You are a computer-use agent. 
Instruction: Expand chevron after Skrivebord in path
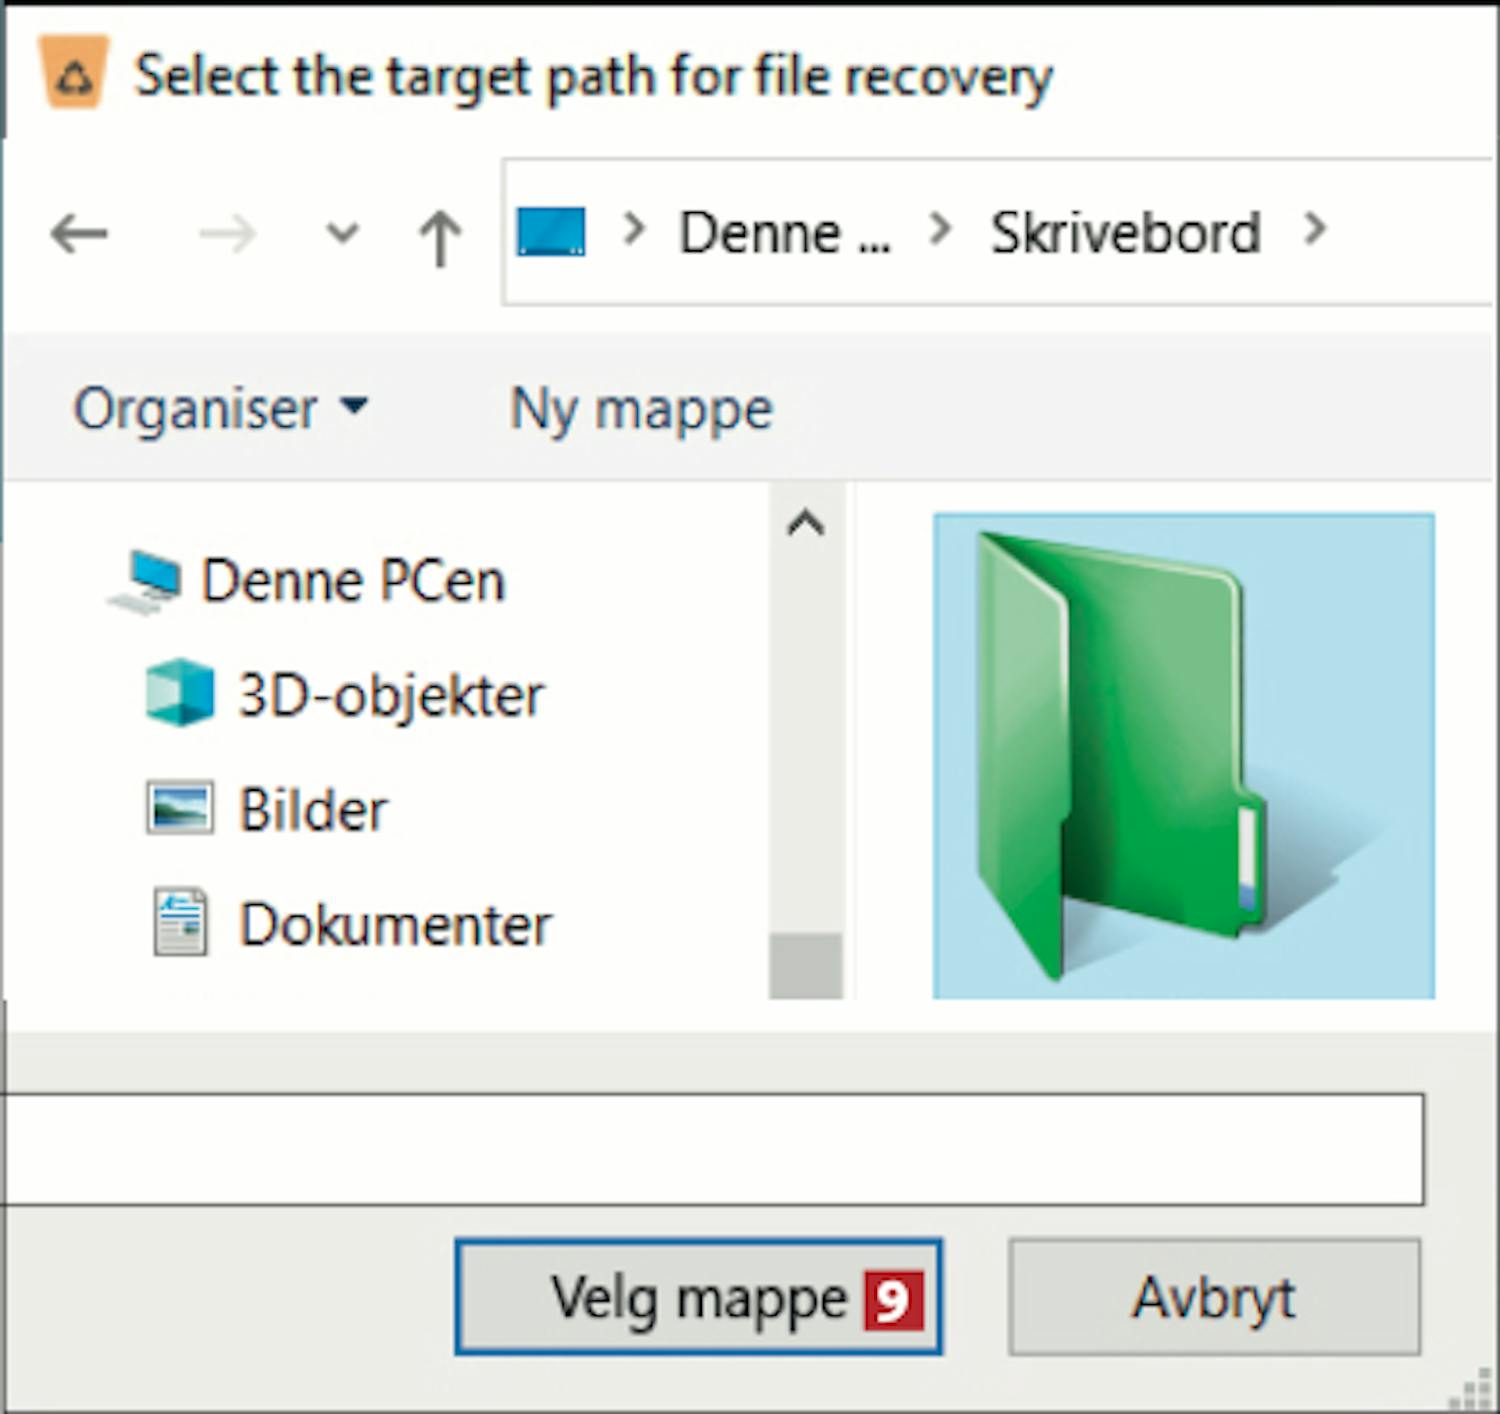pos(1316,230)
